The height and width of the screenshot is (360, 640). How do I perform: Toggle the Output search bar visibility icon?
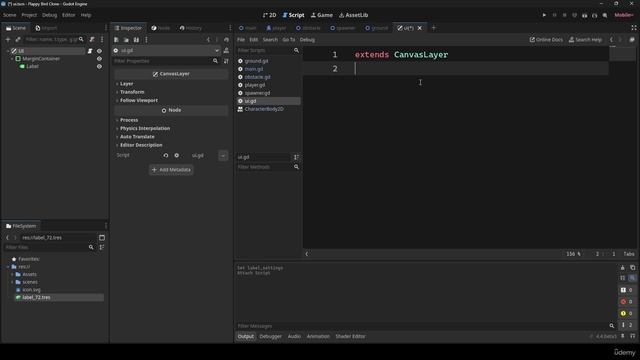click(632, 278)
